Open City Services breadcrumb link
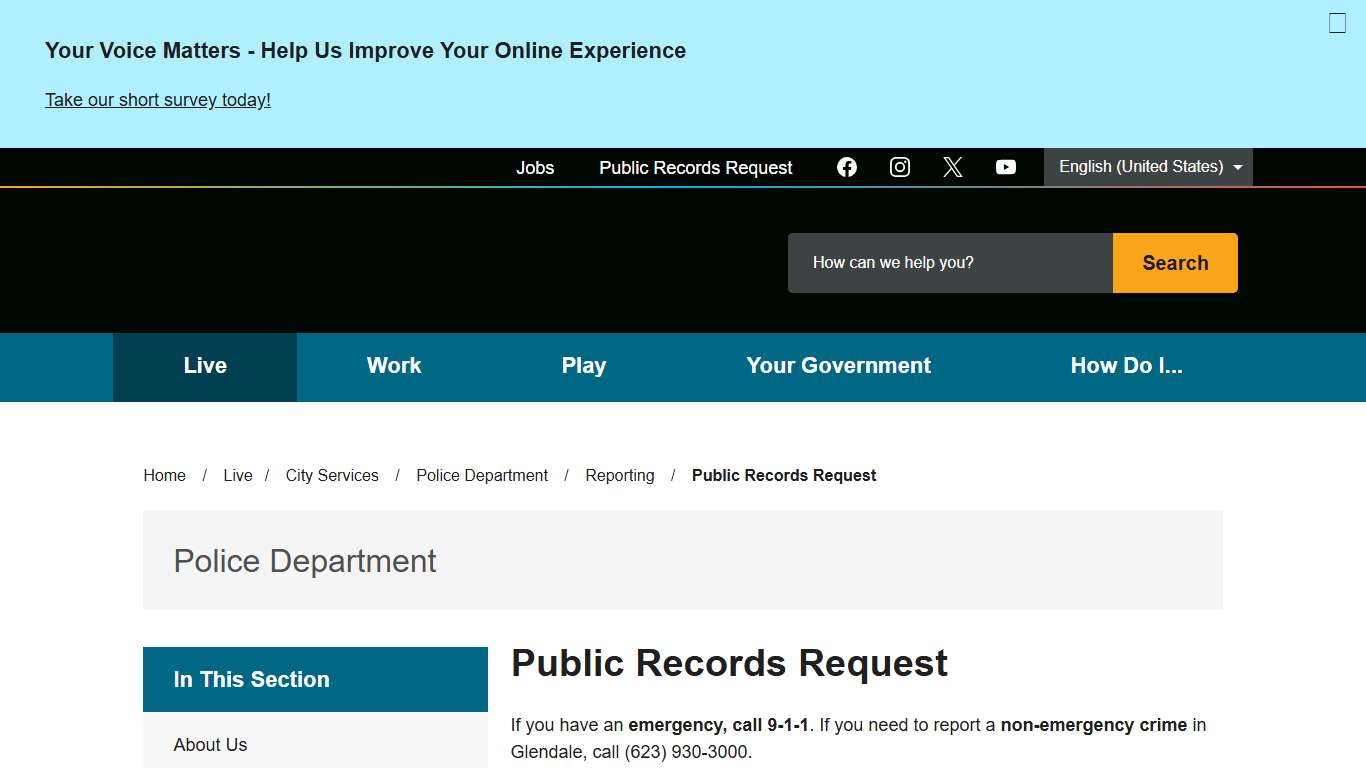This screenshot has height=768, width=1366. 332,475
